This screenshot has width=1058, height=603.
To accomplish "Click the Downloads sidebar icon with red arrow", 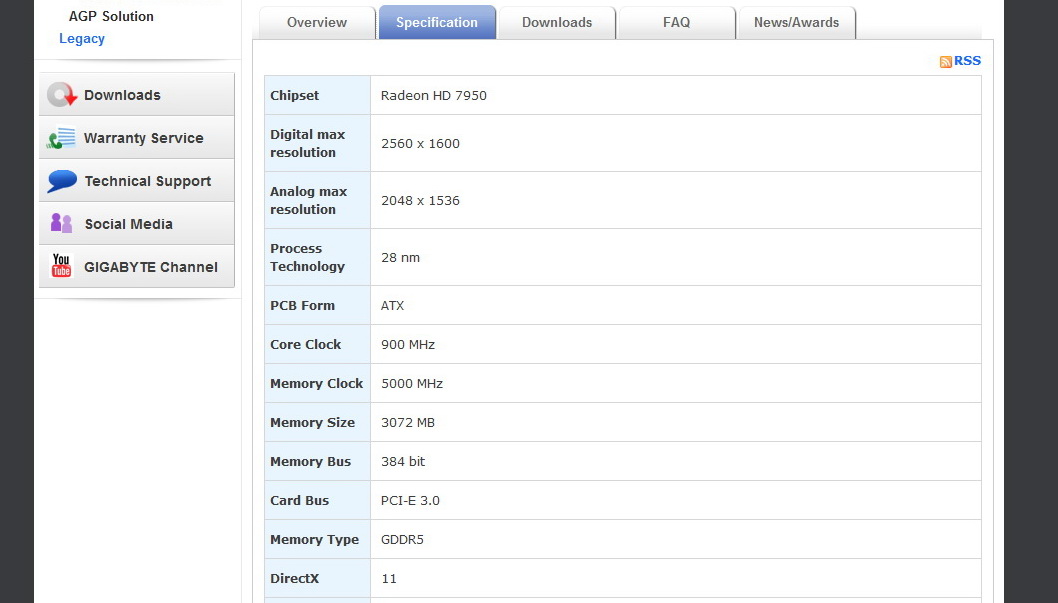I will pos(62,95).
